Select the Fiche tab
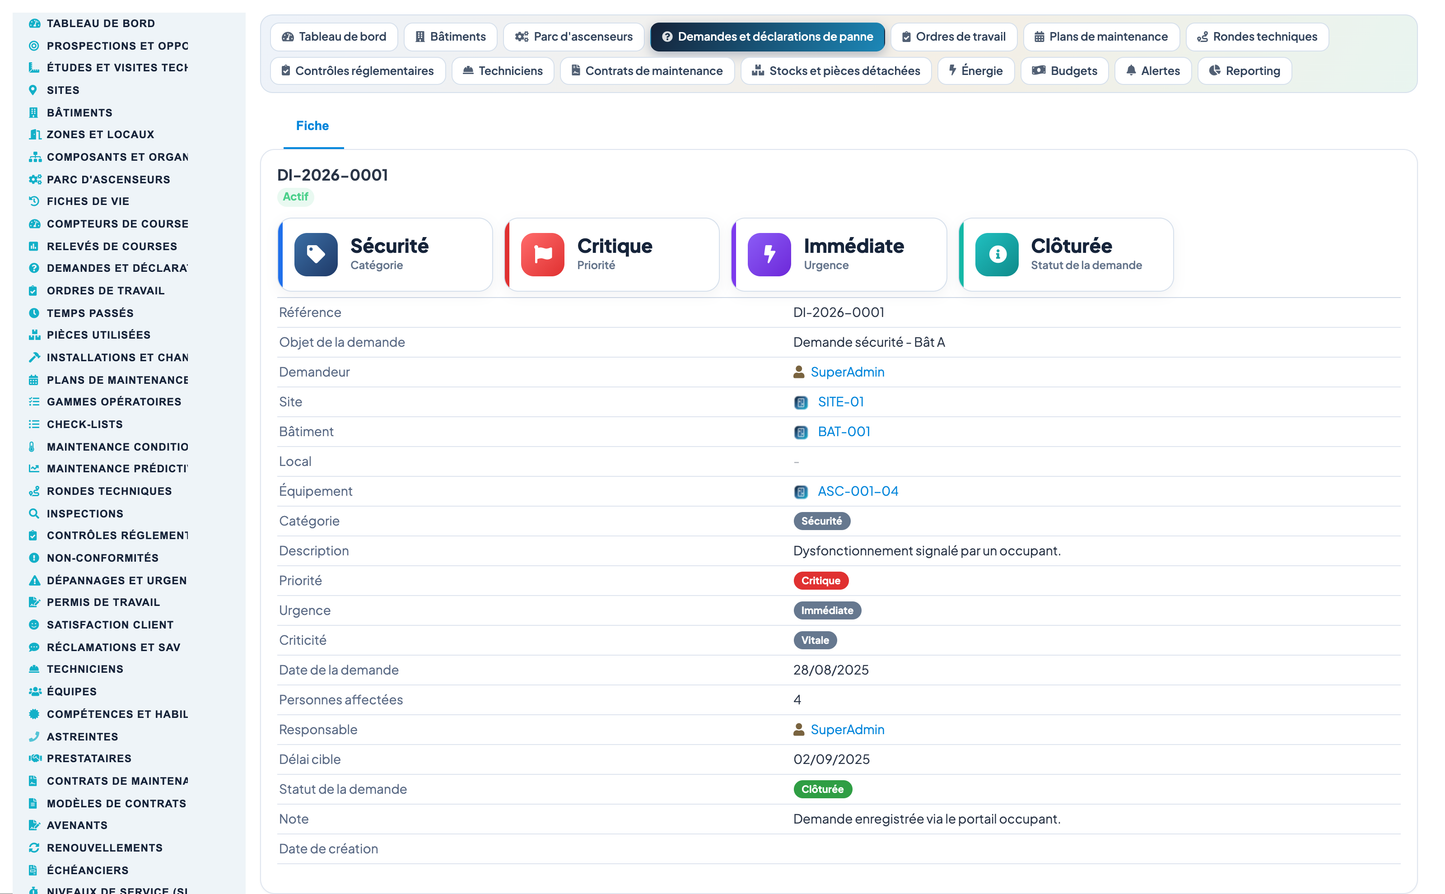This screenshot has height=894, width=1445. point(312,126)
